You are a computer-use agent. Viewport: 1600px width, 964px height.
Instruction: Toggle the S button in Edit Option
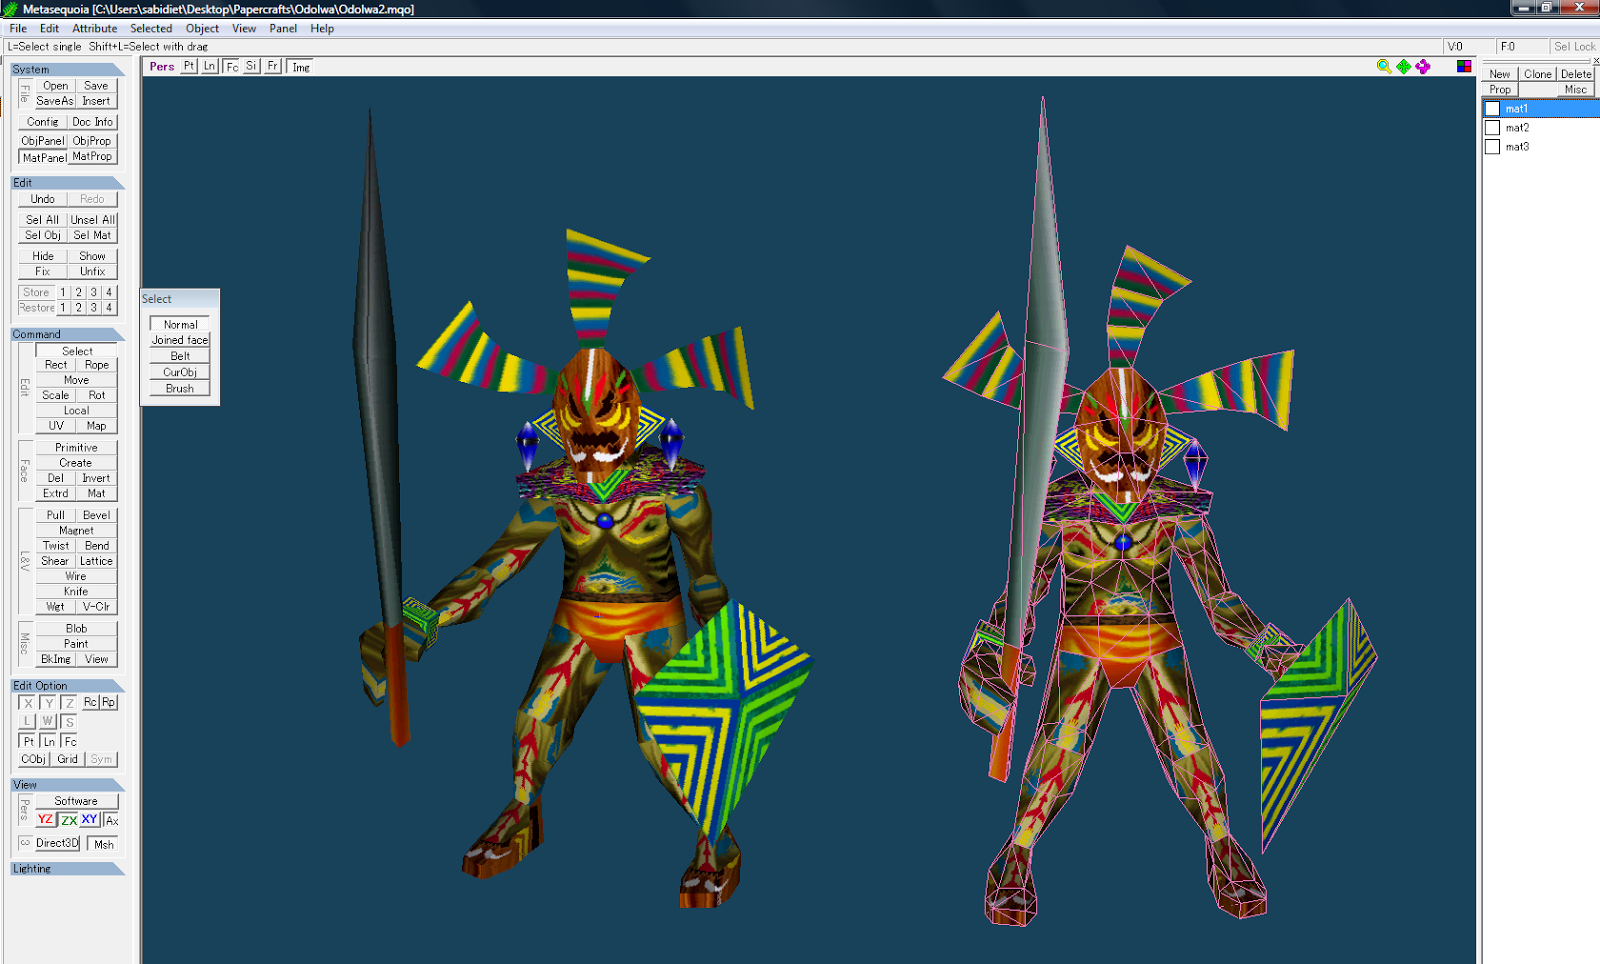pos(69,721)
